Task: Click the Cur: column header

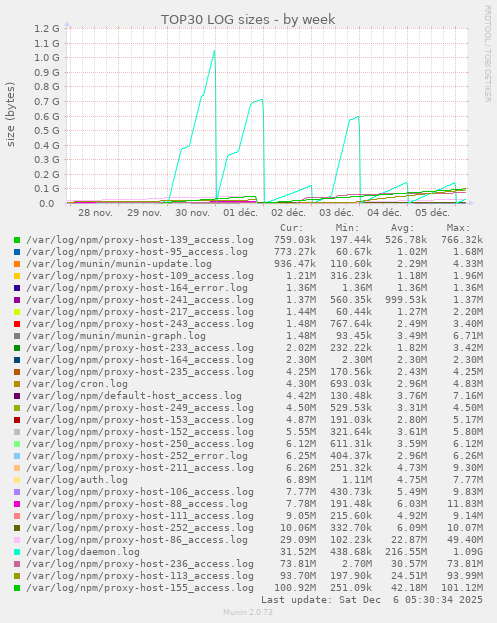Action: (292, 228)
